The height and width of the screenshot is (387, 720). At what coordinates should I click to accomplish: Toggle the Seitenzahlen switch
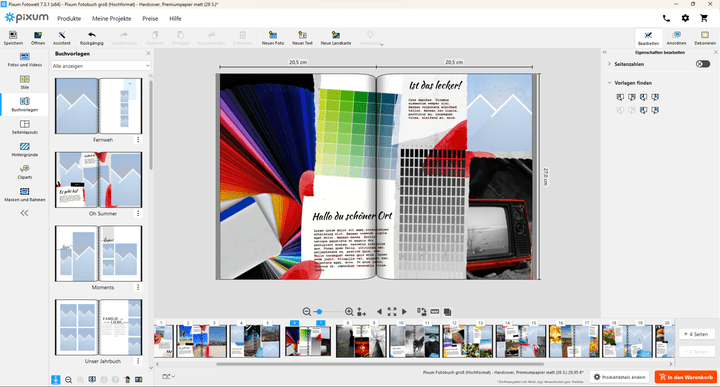(x=703, y=64)
